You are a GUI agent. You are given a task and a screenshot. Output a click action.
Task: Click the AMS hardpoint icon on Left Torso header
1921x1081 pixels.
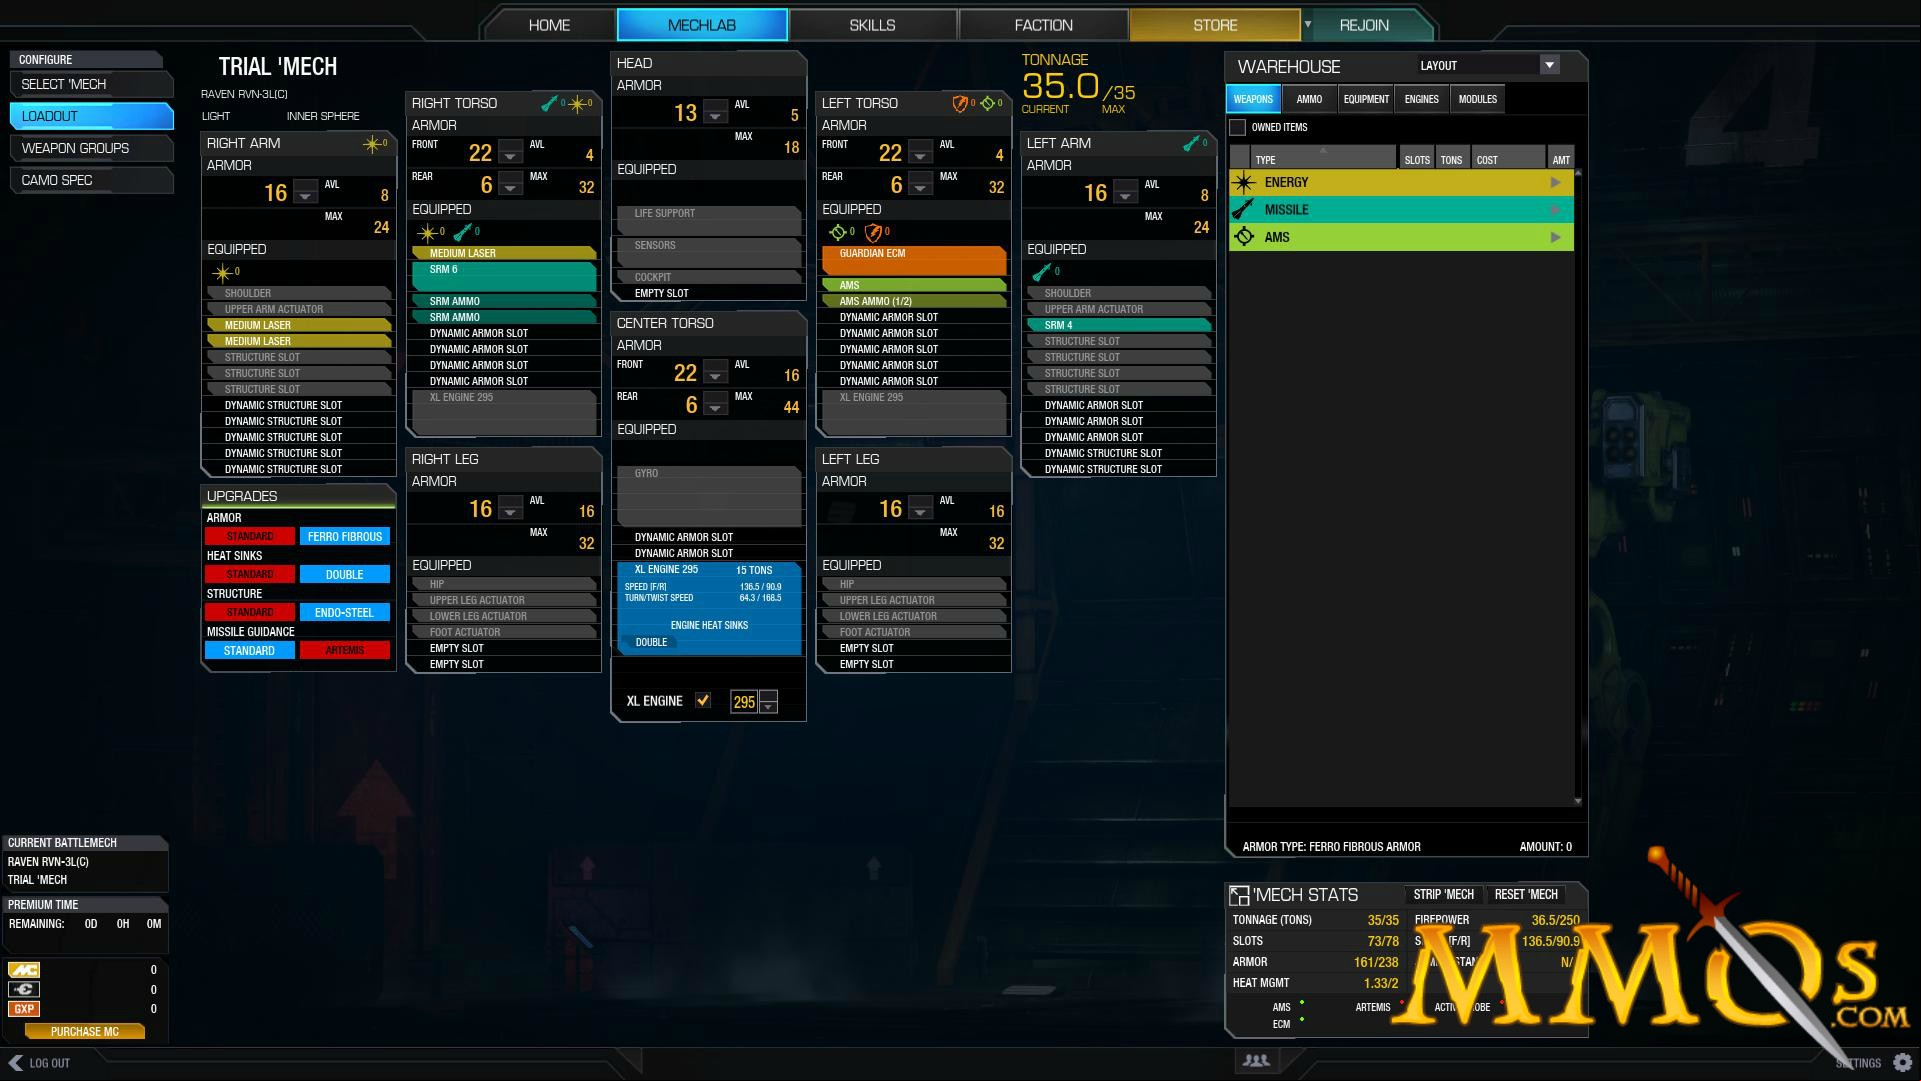click(x=988, y=103)
